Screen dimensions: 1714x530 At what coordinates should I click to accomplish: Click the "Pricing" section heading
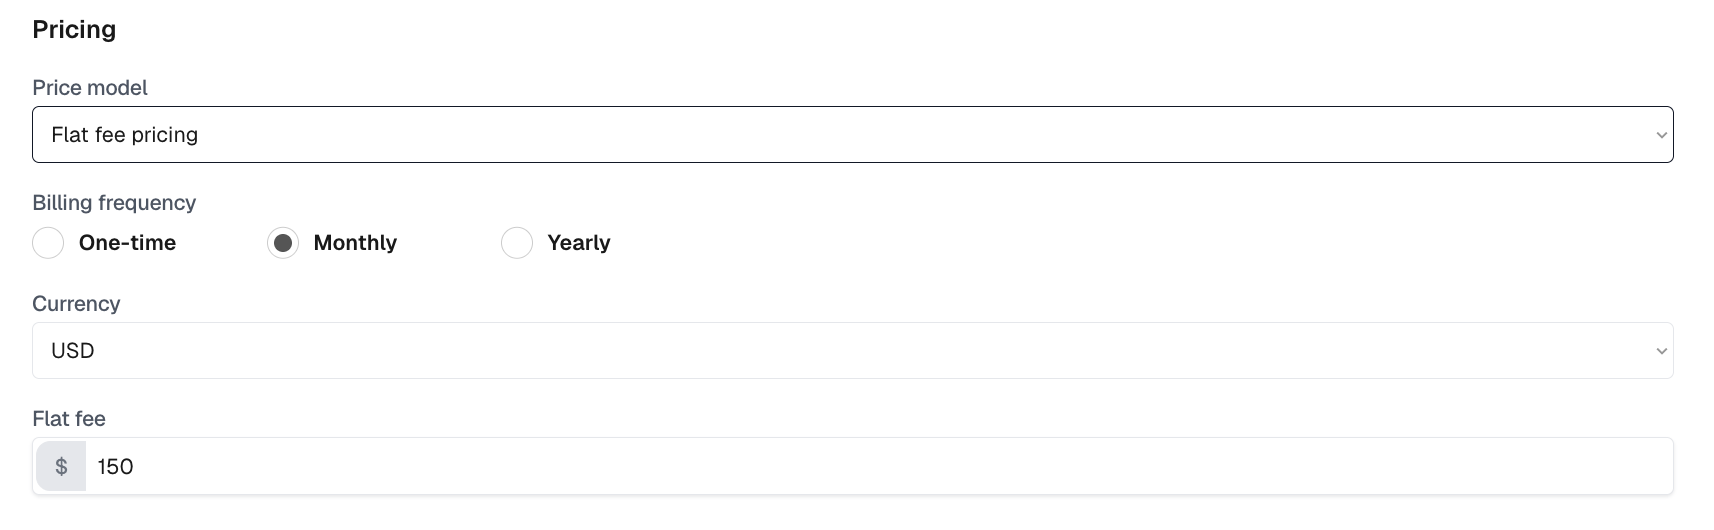pos(74,30)
